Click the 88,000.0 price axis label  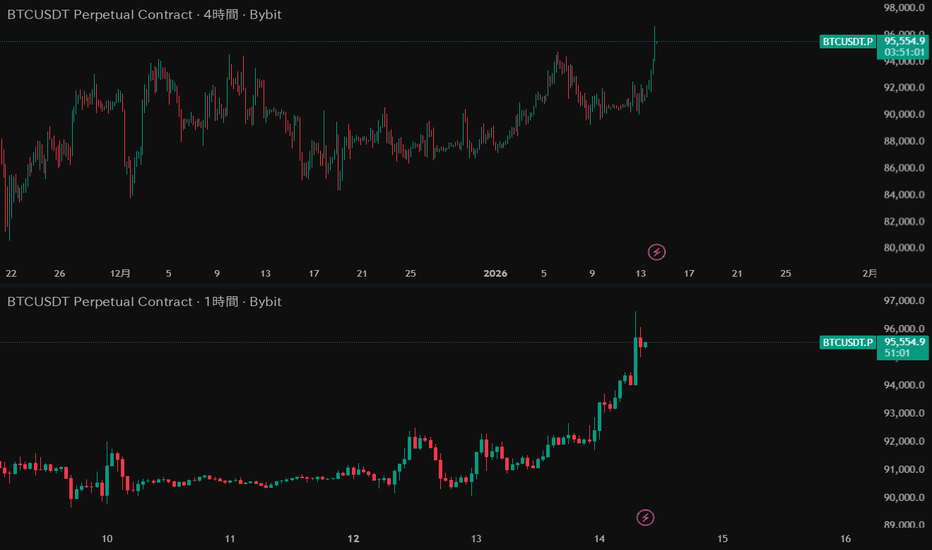pos(904,141)
